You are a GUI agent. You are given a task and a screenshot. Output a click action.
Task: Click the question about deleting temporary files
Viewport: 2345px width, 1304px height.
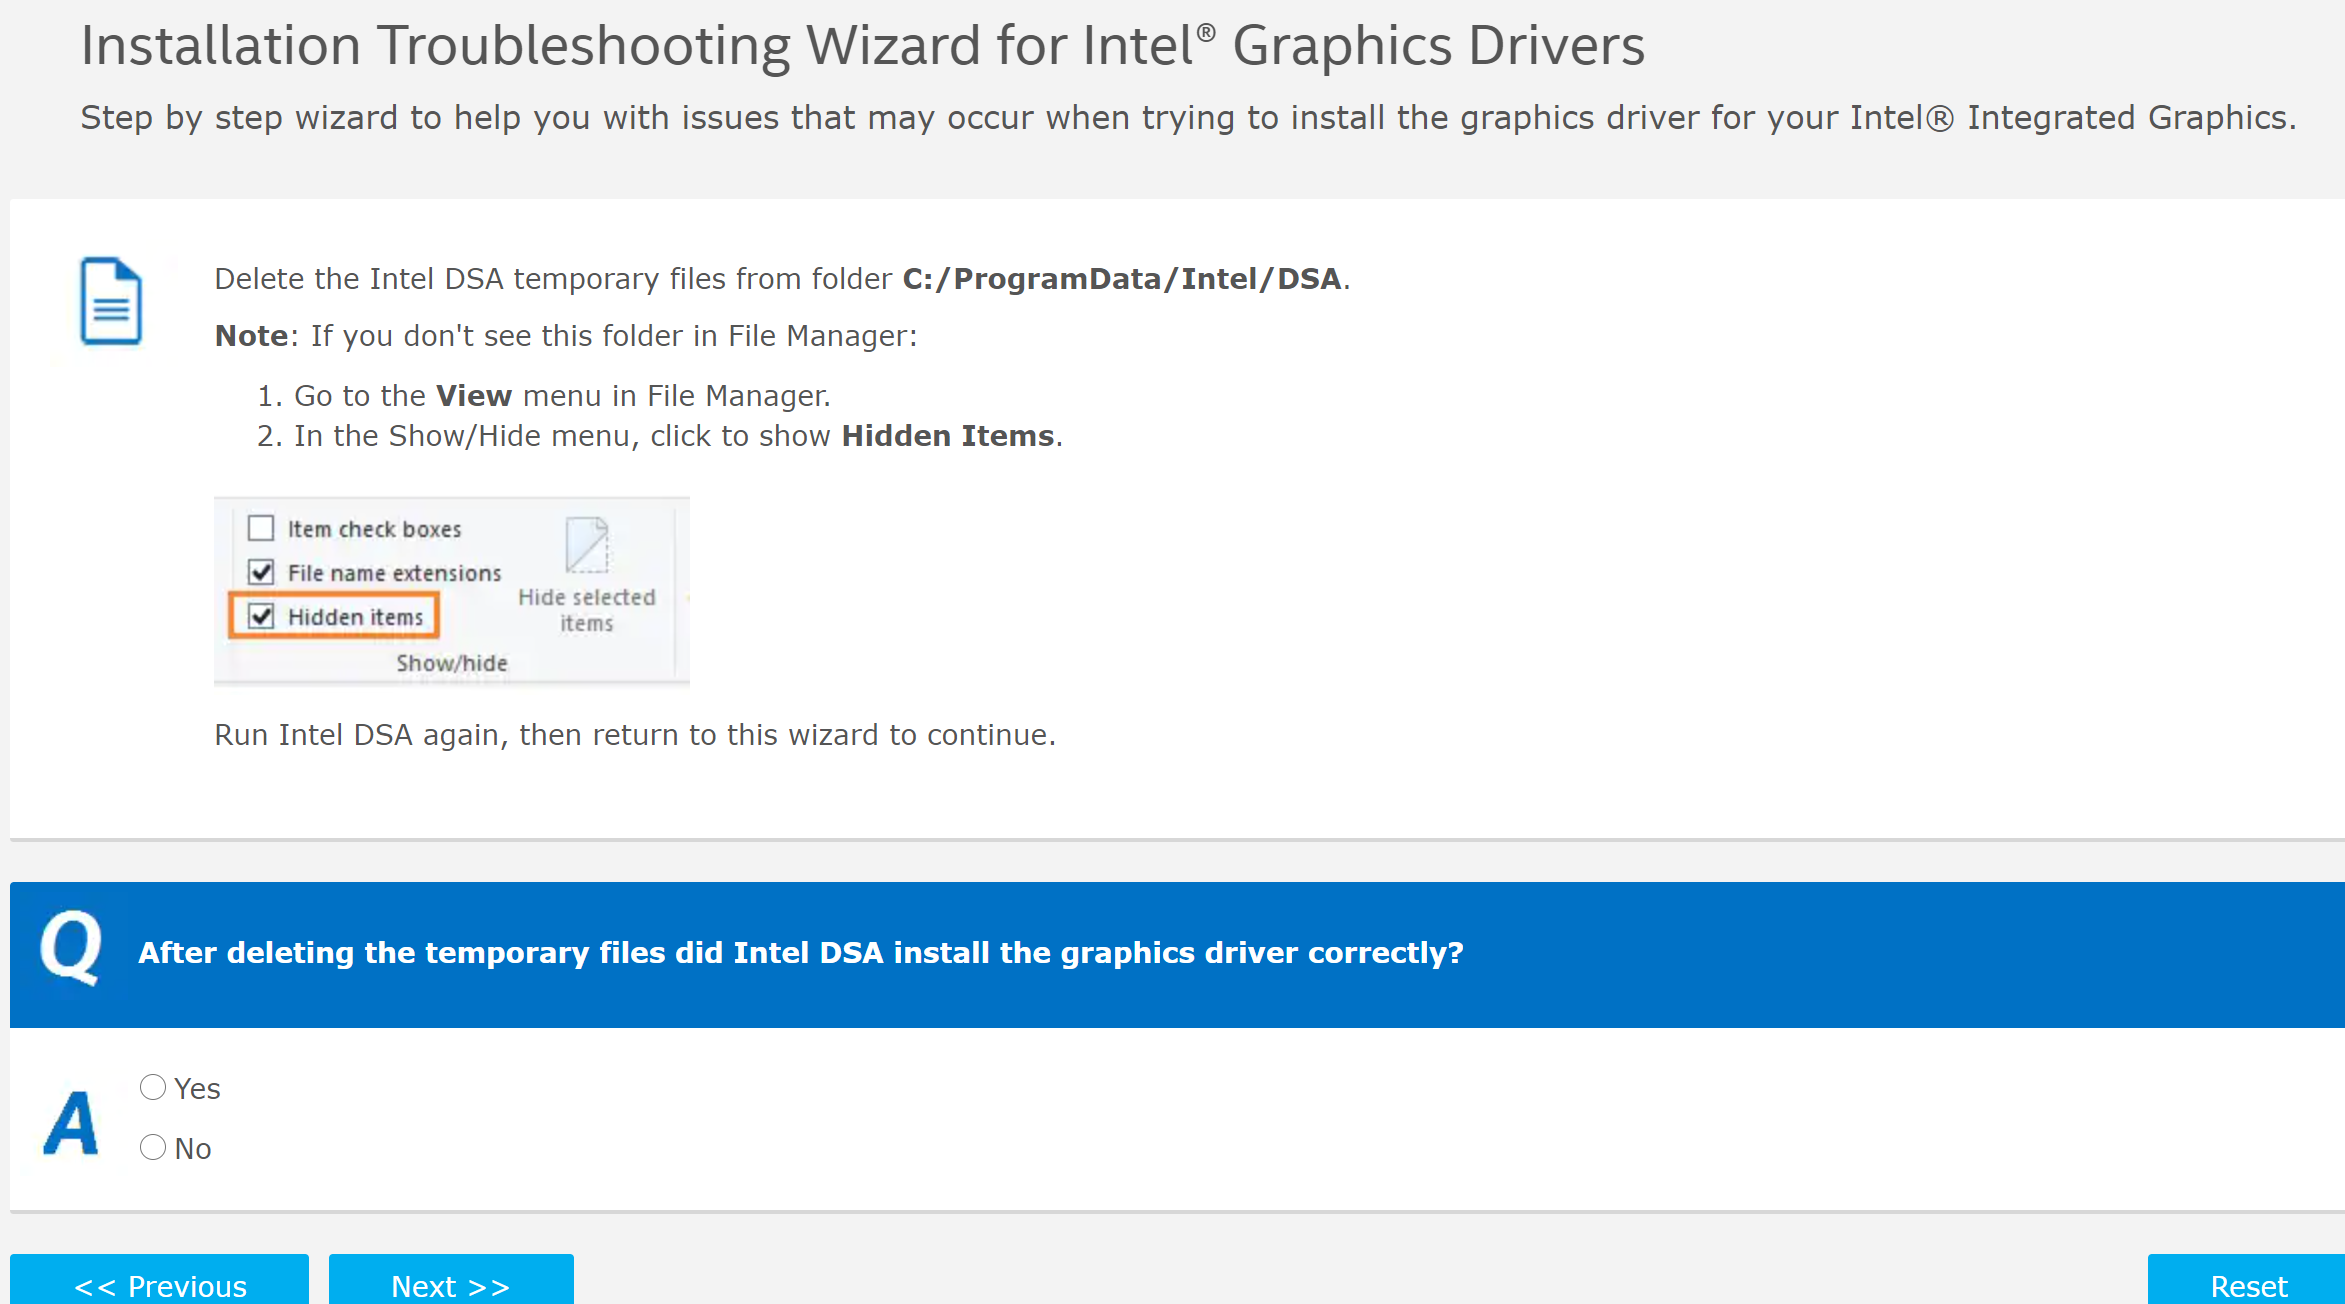point(800,953)
